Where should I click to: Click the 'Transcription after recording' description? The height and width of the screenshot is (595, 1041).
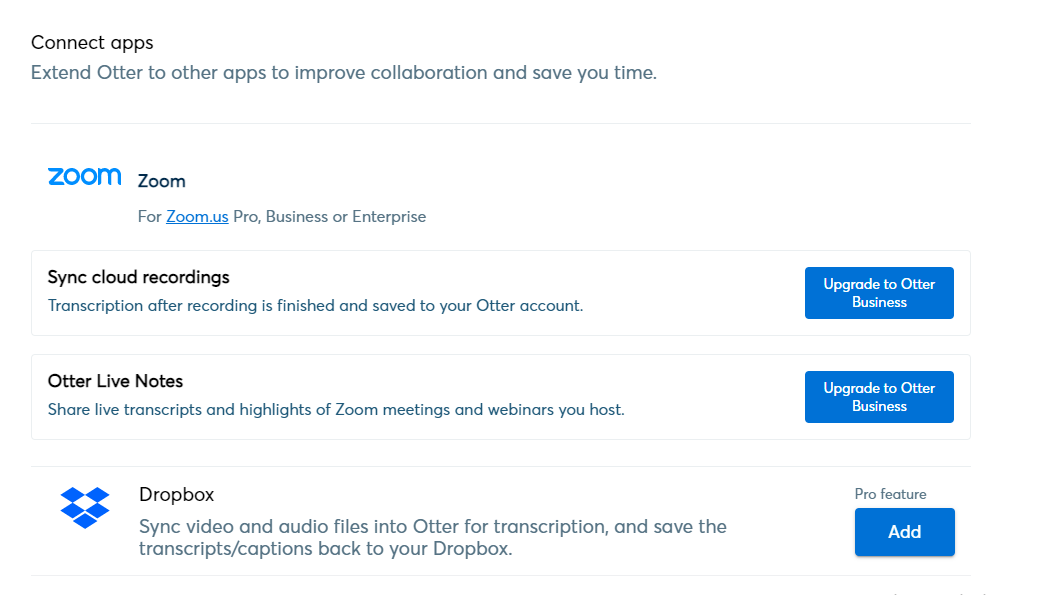point(315,306)
